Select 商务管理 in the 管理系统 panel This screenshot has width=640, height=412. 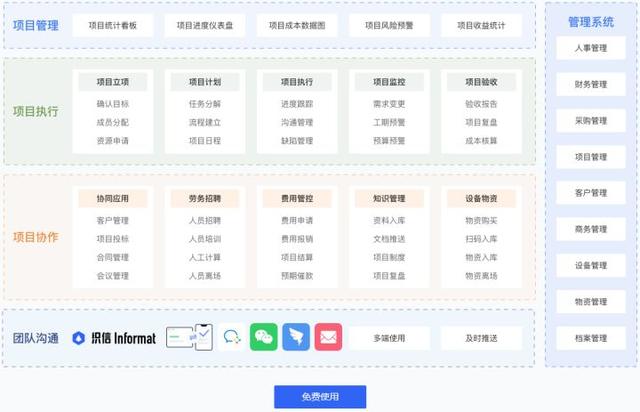point(591,229)
